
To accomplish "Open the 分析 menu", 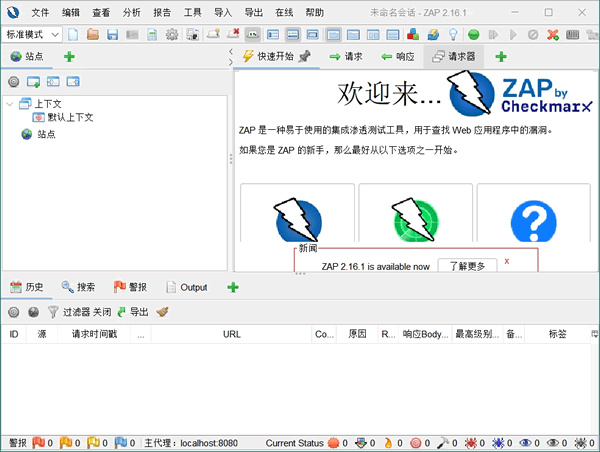I will pyautogui.click(x=131, y=12).
